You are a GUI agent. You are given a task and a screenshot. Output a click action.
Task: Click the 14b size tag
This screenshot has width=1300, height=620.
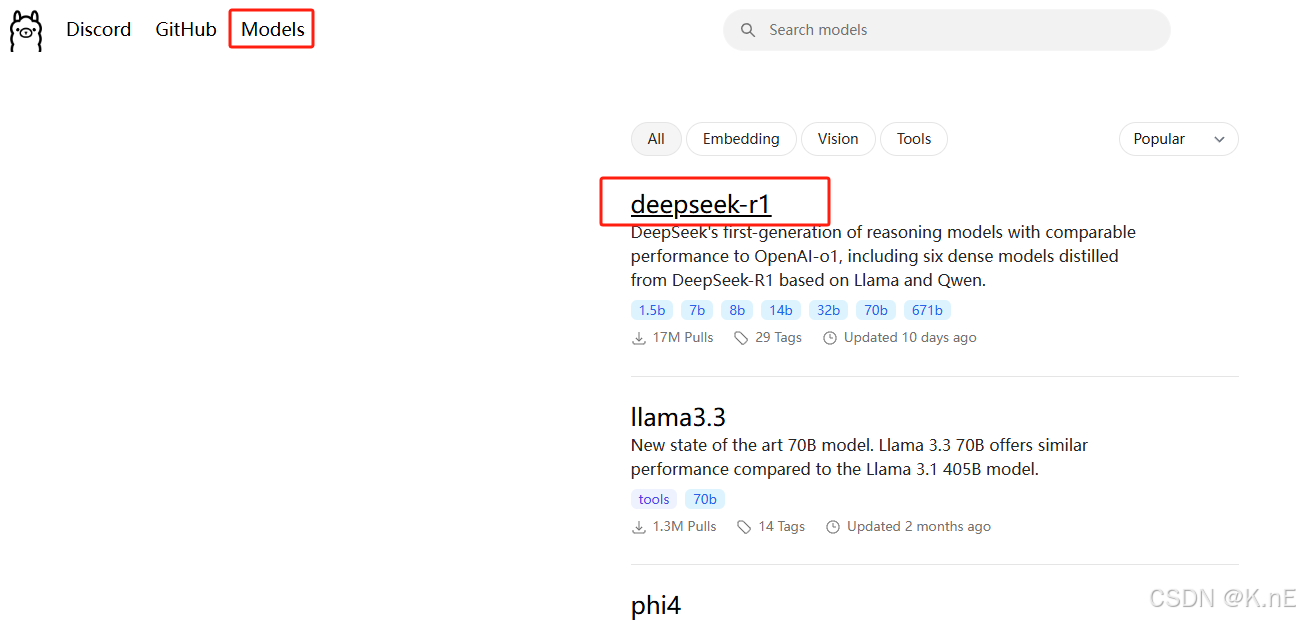click(781, 310)
